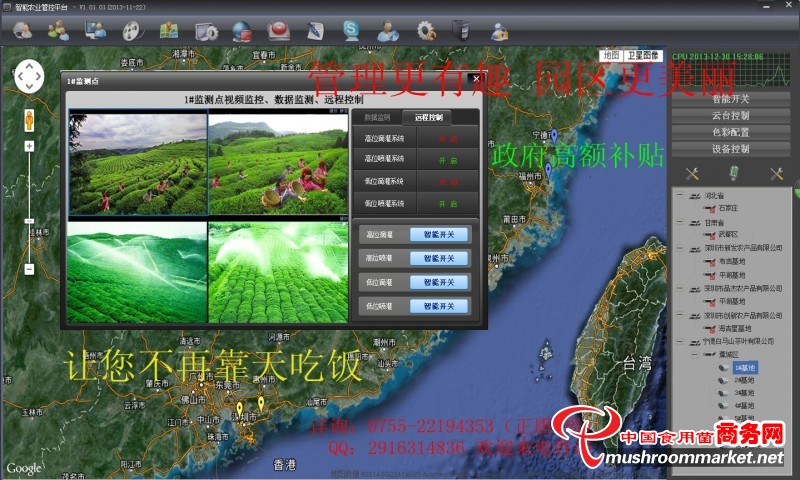Toggle 智能开关 for 低位滴灌
Viewport: 800px width, 480px height.
439,283
